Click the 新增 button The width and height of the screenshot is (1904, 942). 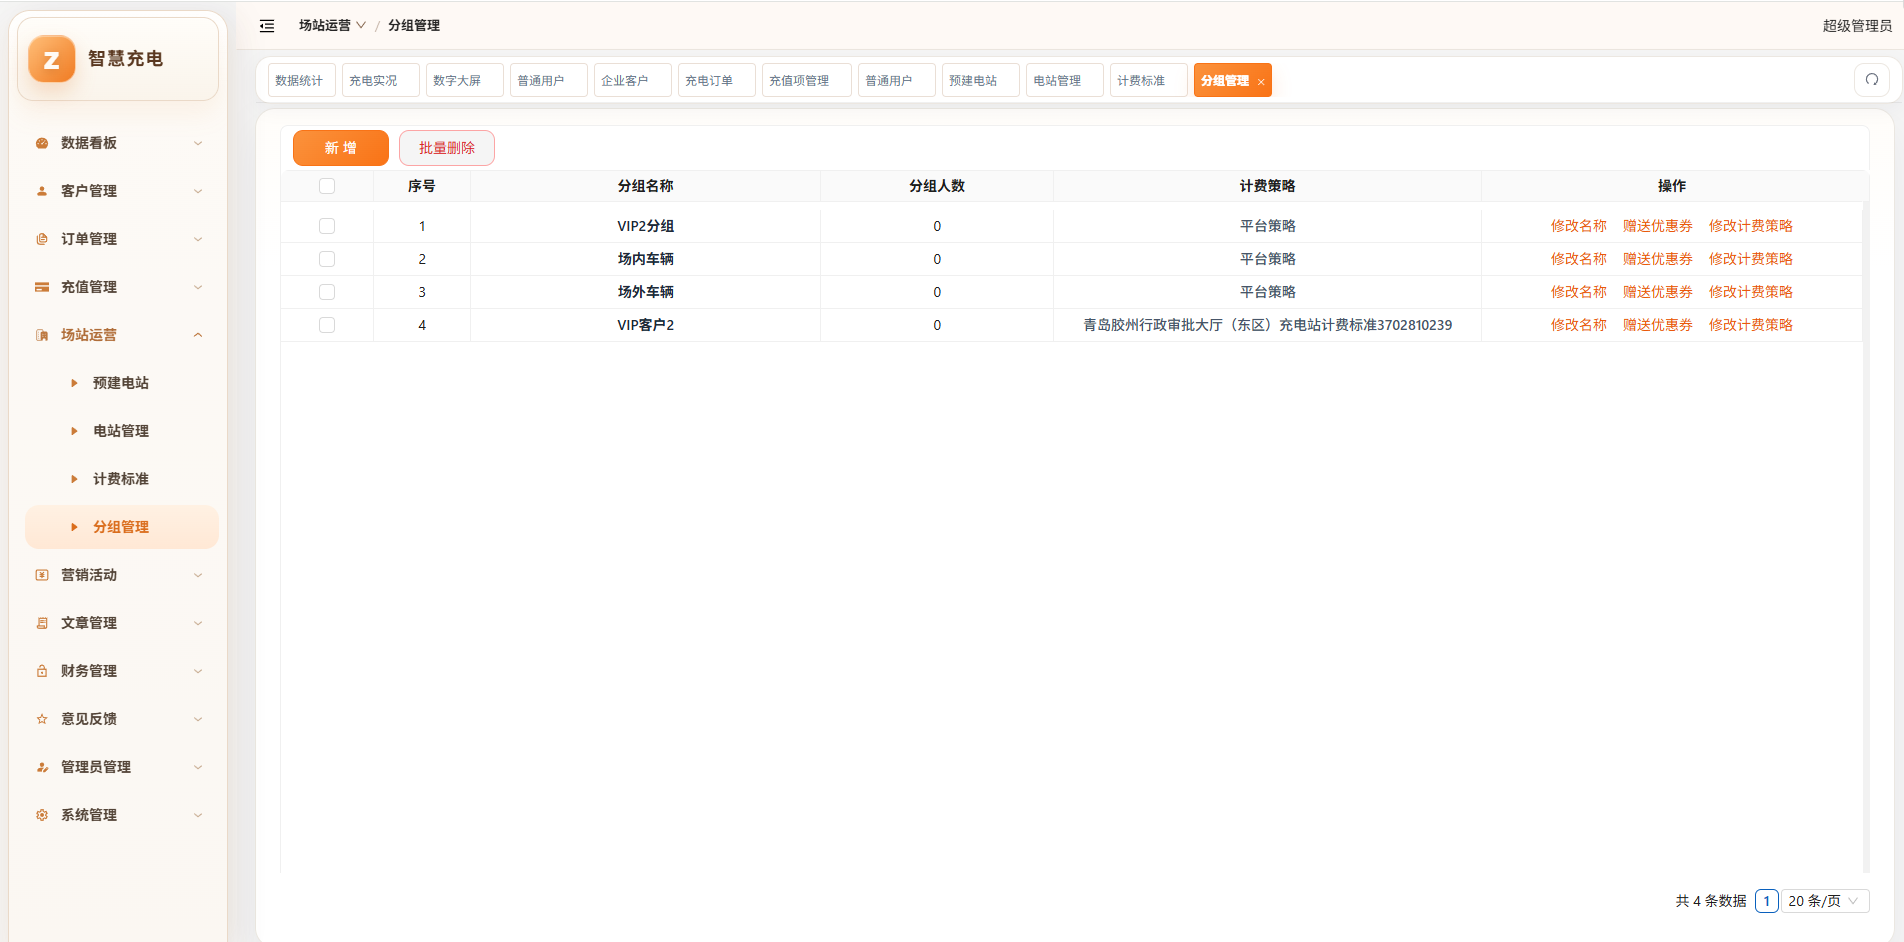(341, 148)
